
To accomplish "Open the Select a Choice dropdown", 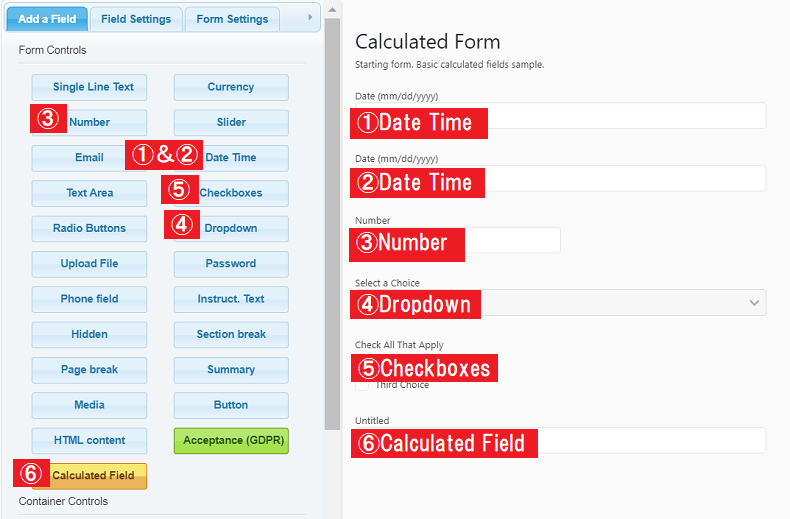I will coord(560,303).
